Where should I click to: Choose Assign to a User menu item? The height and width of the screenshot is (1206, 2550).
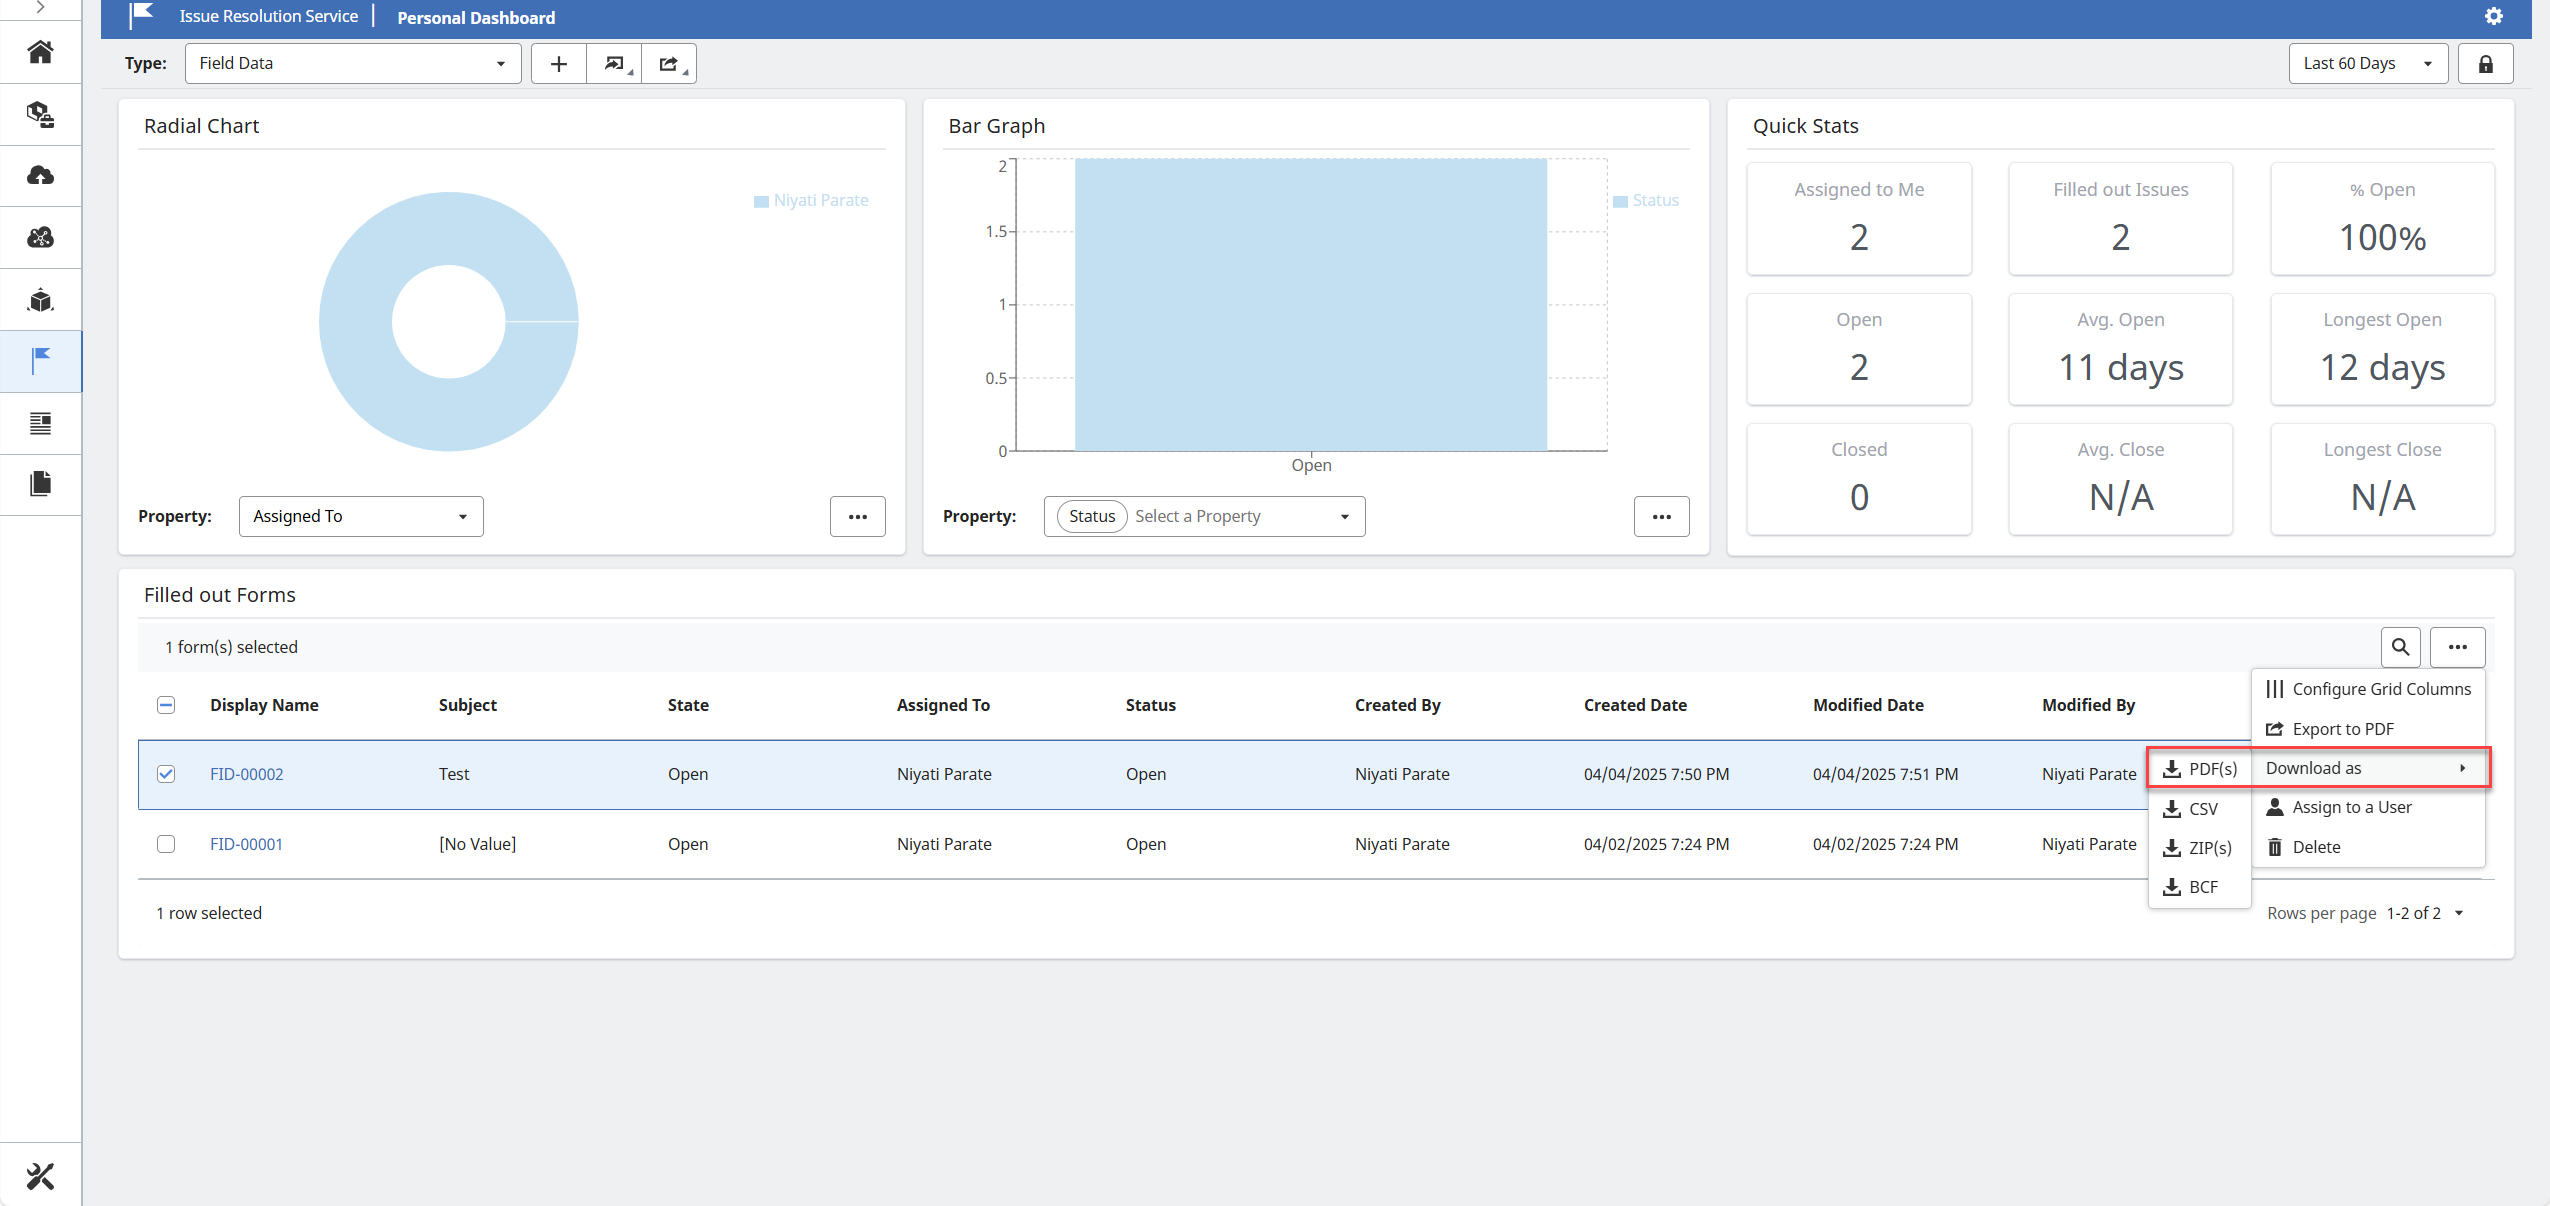(x=2368, y=807)
